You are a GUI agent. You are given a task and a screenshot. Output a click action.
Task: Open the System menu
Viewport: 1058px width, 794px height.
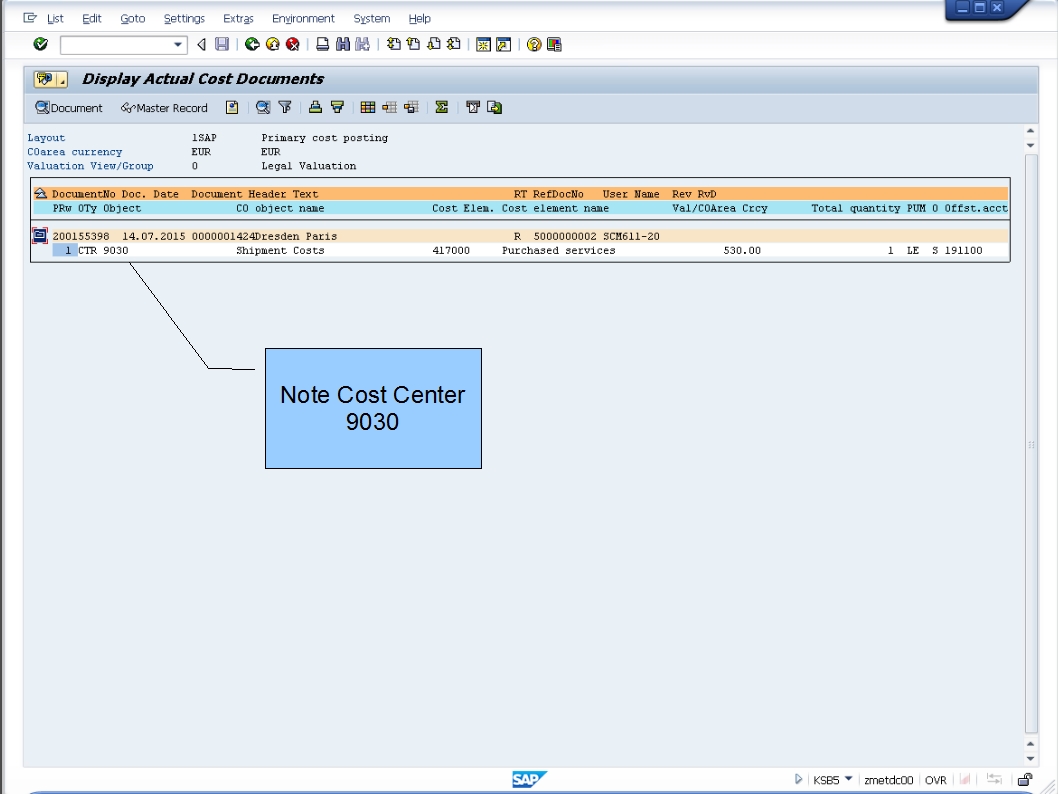372,18
